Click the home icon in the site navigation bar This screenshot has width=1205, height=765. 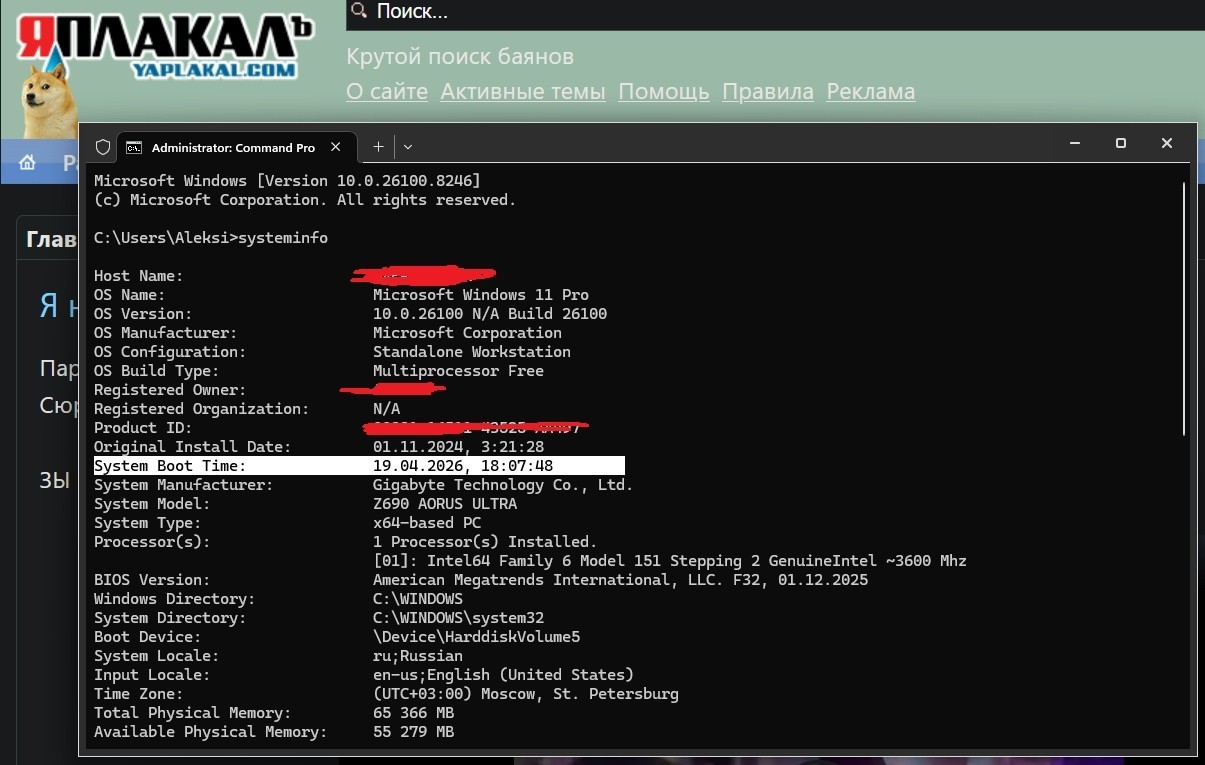[28, 163]
